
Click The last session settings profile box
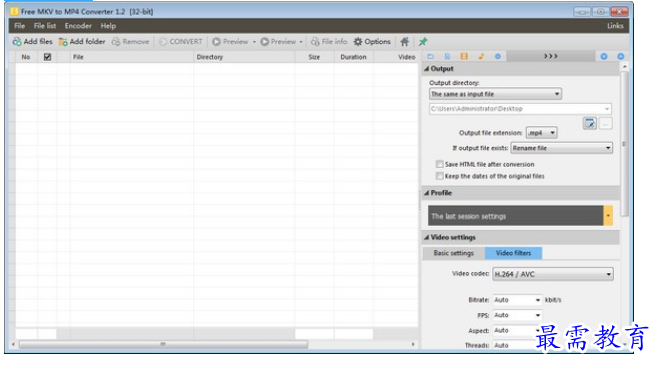[x=516, y=216]
